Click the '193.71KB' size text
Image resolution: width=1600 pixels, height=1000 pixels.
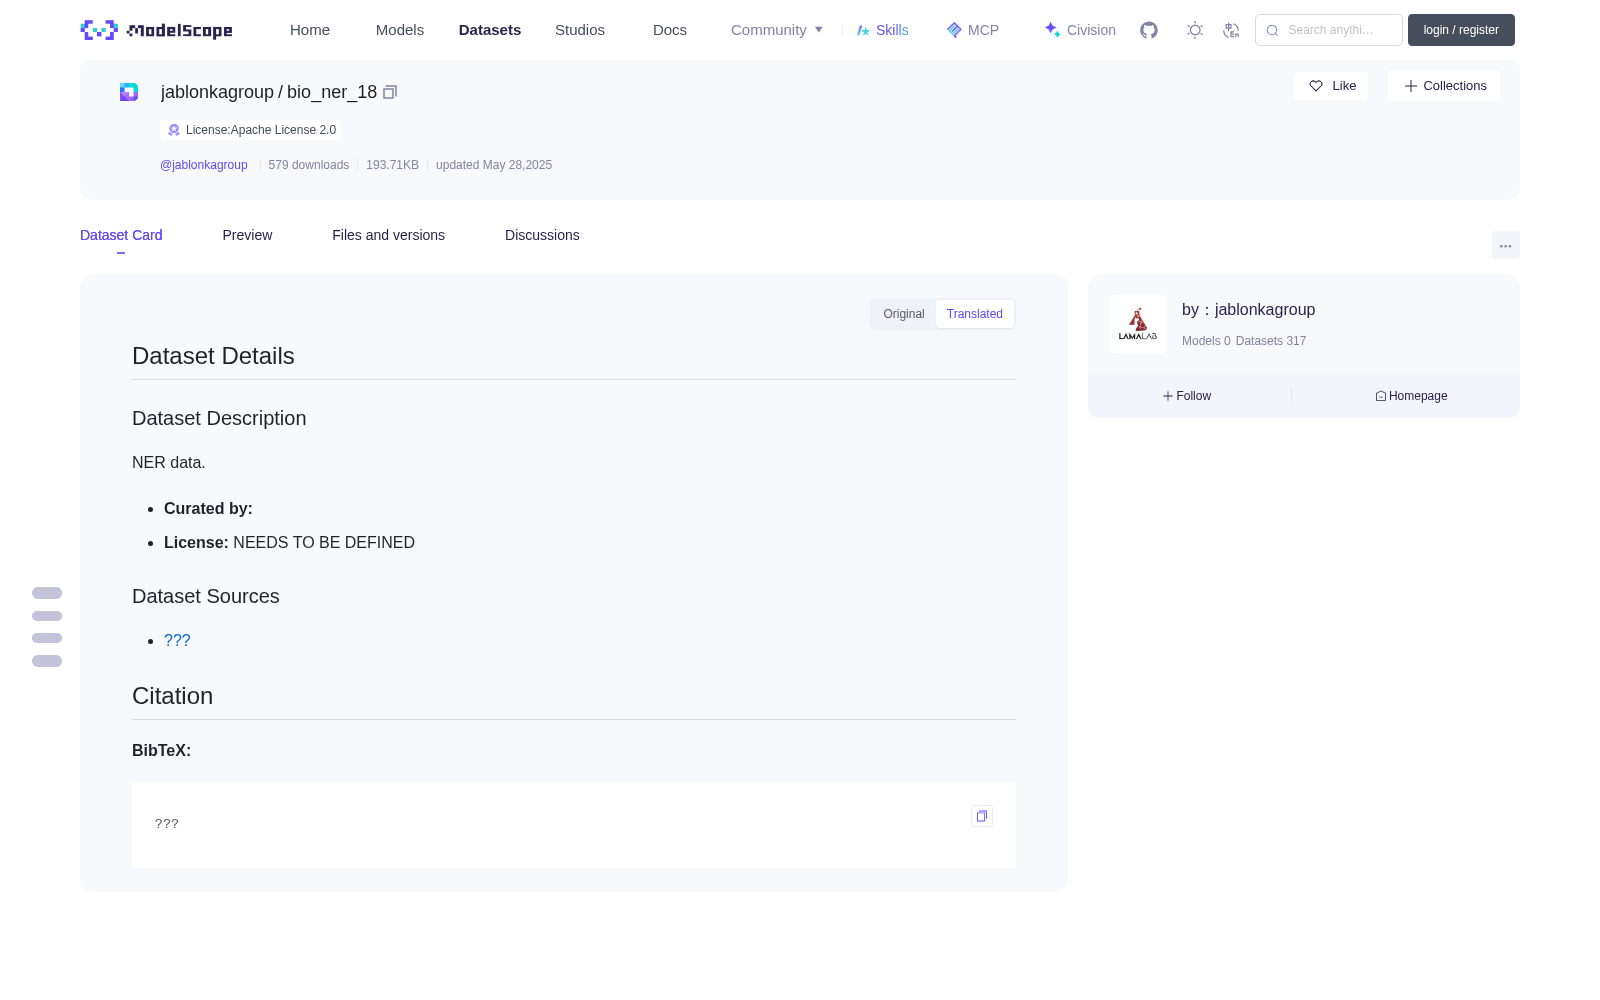[x=392, y=165]
